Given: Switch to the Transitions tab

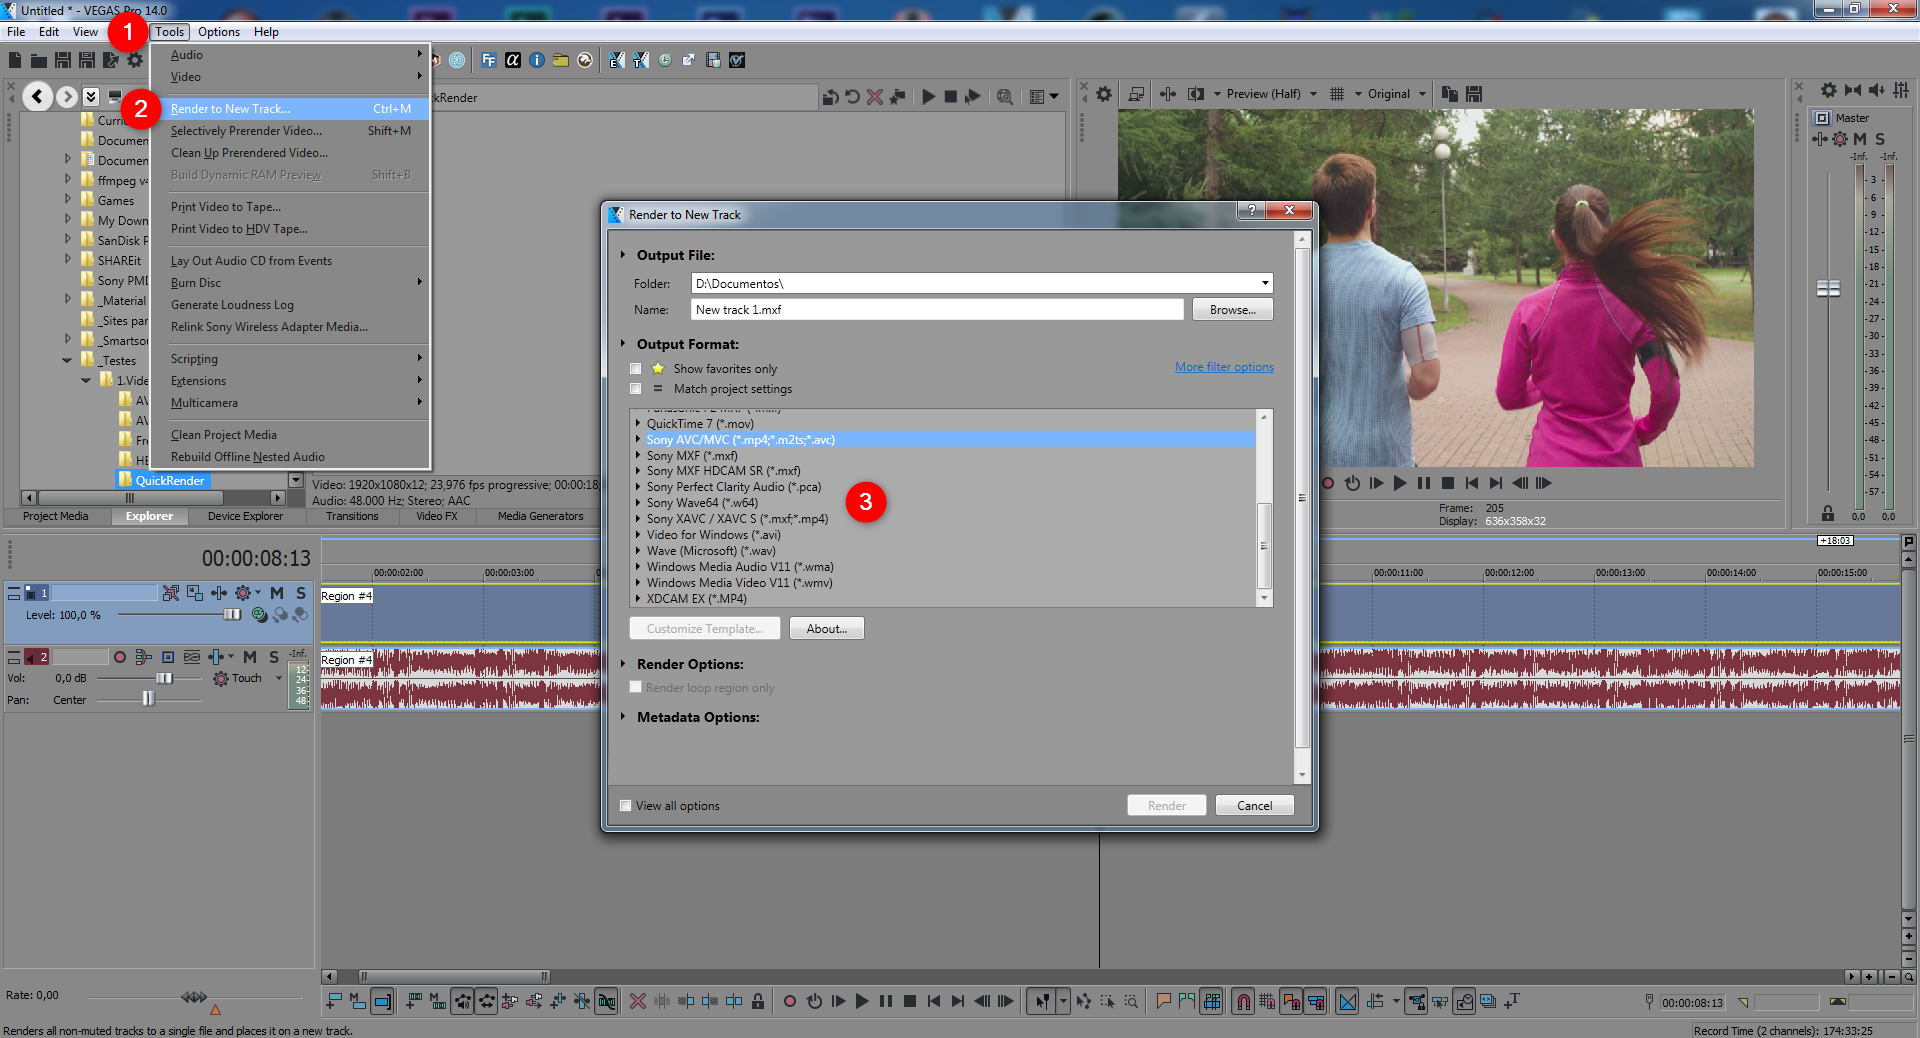Looking at the screenshot, I should tap(352, 517).
